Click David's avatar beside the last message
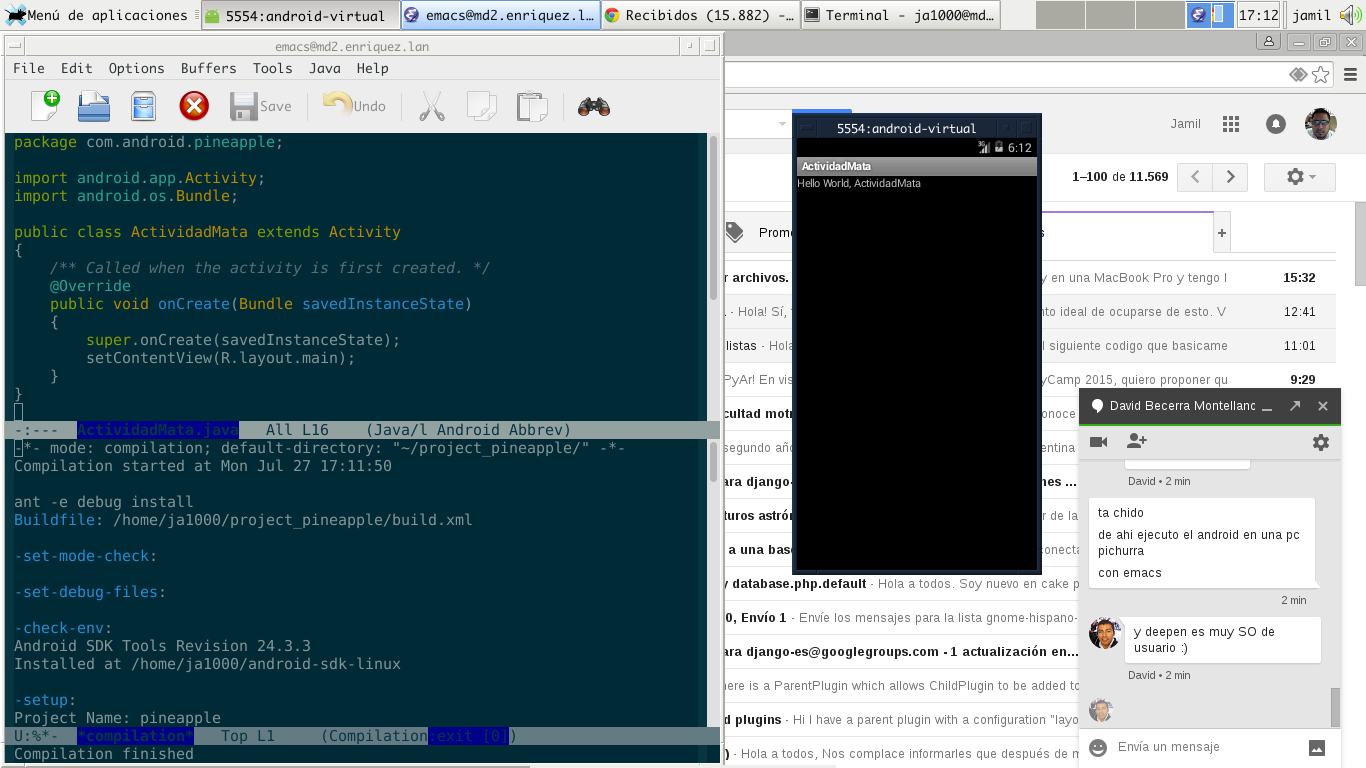 click(x=1105, y=633)
